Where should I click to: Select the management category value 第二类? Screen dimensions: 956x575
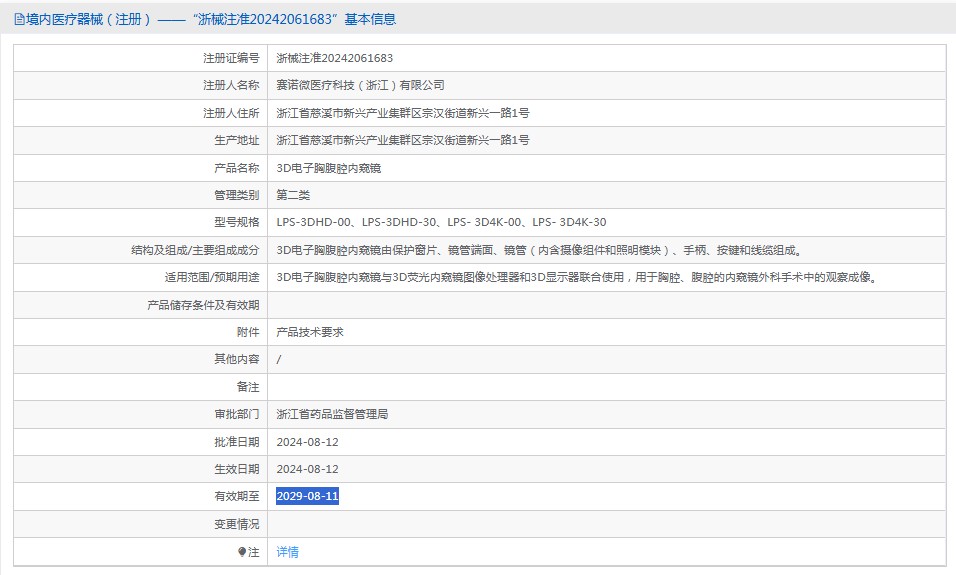pos(293,195)
